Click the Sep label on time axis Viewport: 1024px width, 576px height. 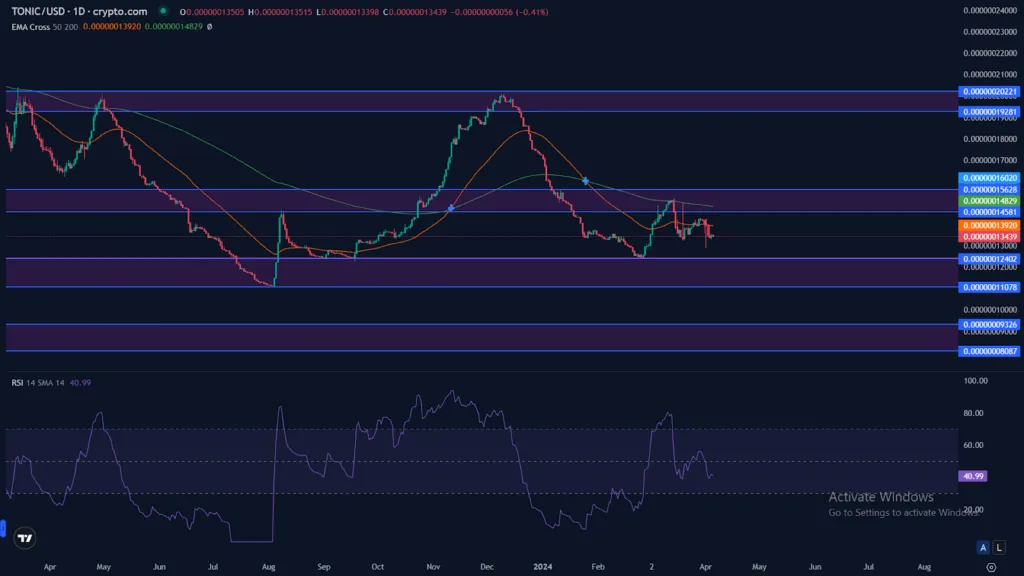tap(324, 567)
